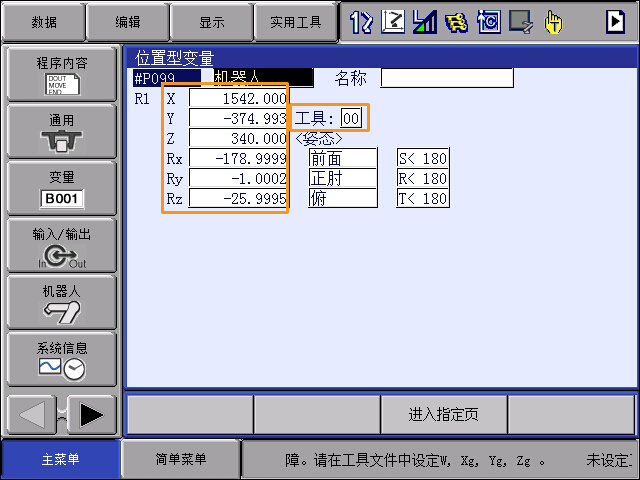Change the S< 180 posture setting

423,158
